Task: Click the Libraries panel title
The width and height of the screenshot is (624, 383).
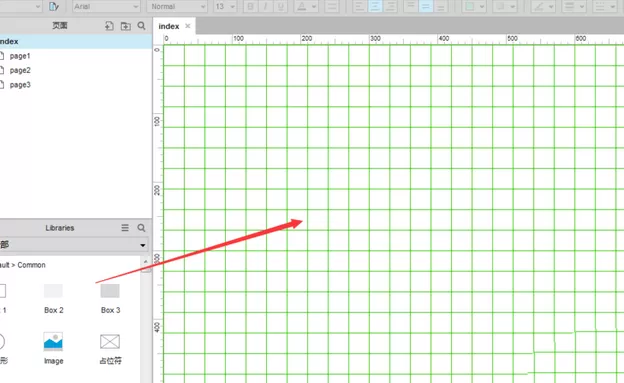Action: pyautogui.click(x=60, y=228)
